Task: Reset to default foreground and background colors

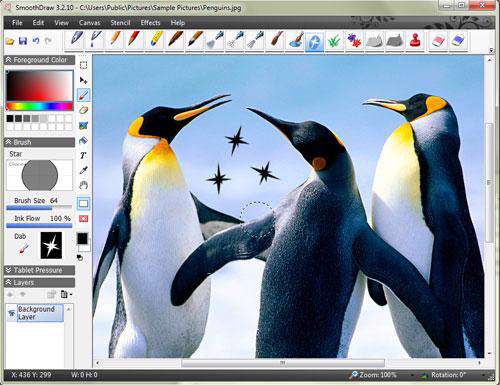Action: [x=80, y=257]
